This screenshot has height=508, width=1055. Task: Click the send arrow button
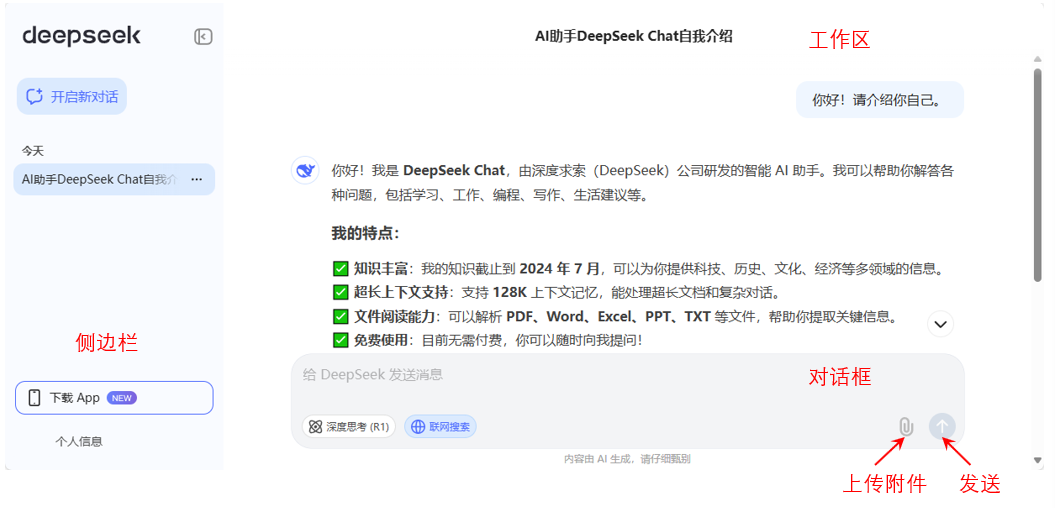click(x=942, y=426)
